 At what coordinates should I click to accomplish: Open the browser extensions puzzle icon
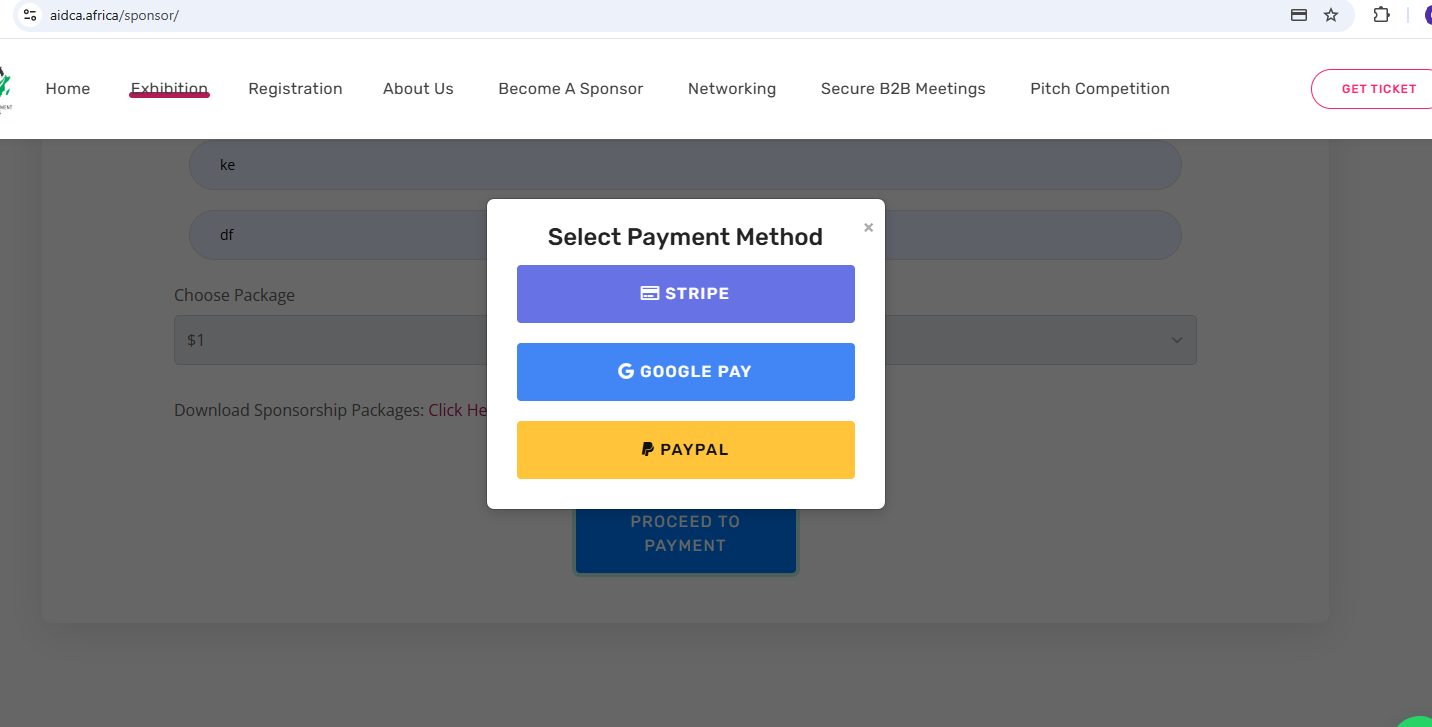pyautogui.click(x=1382, y=15)
